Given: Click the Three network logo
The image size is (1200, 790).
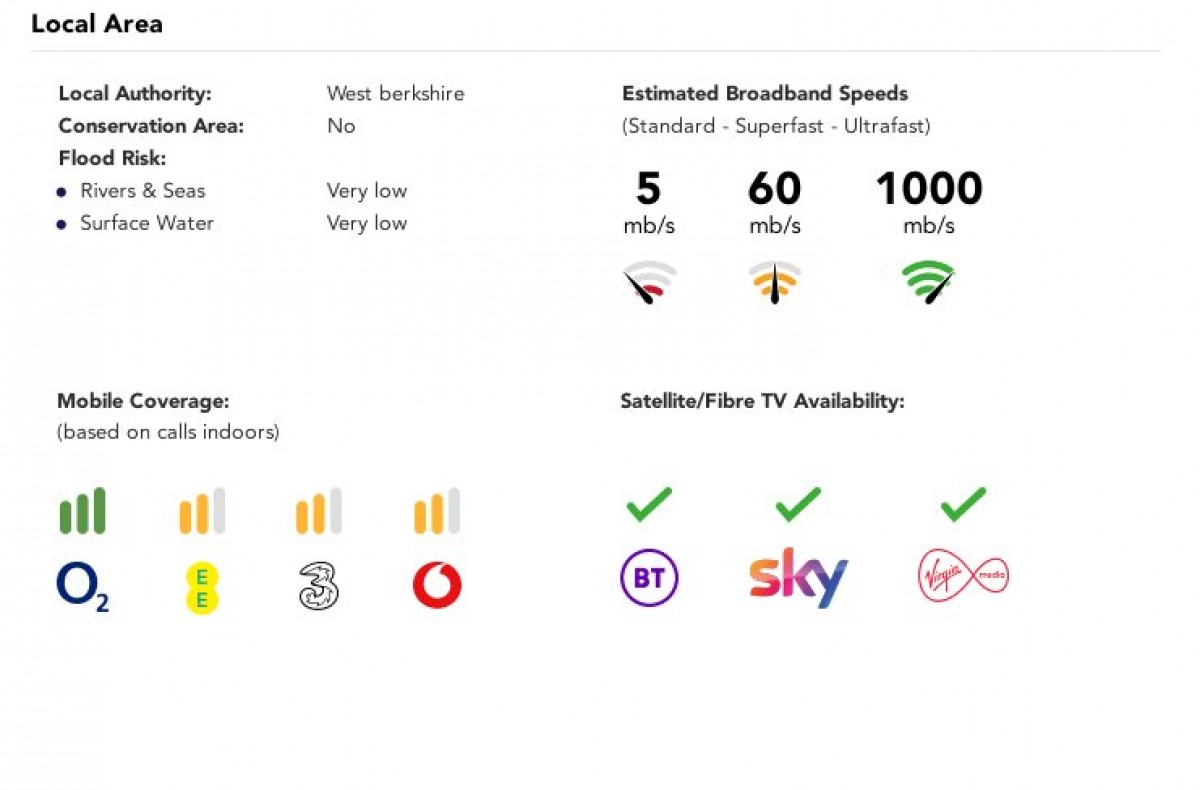Looking at the screenshot, I should coord(319,586).
